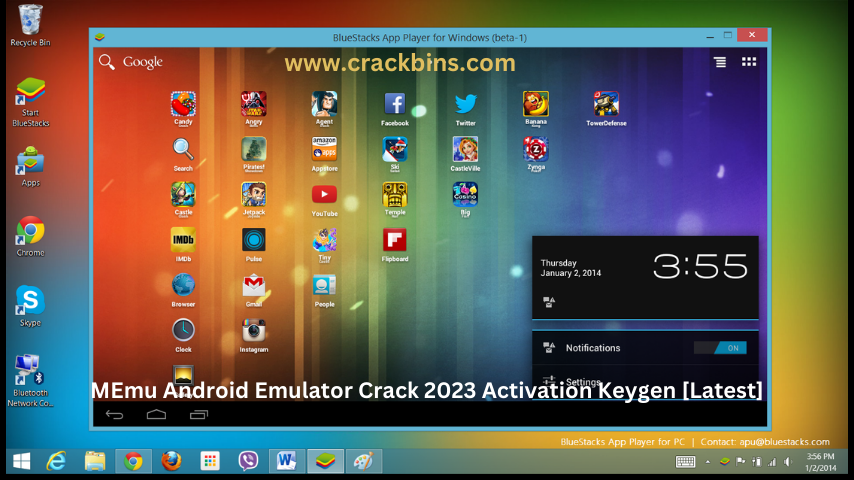The image size is (854, 480).
Task: Open the People contacts app
Action: point(325,285)
